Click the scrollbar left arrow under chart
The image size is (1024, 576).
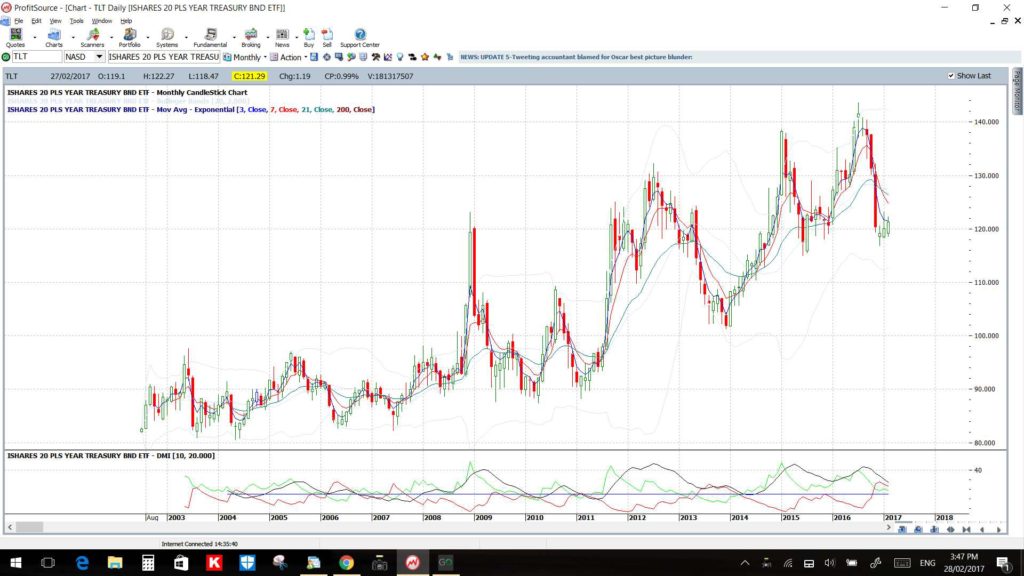[9, 526]
